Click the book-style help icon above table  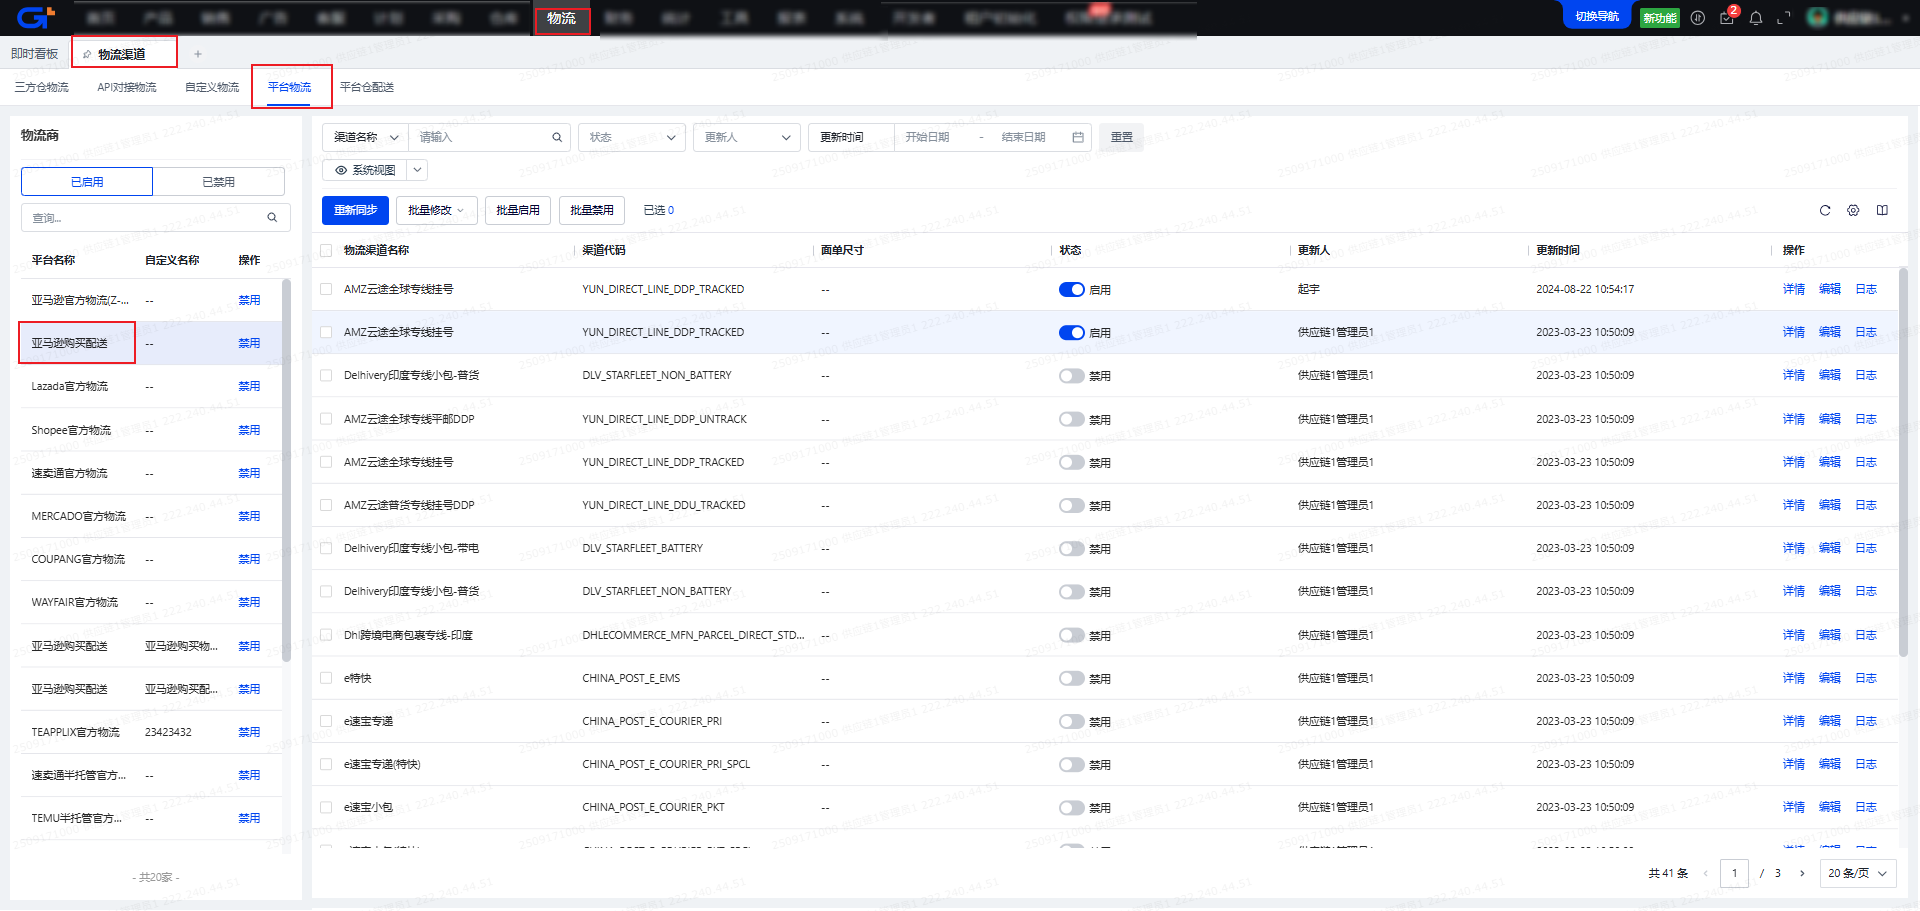[x=1882, y=210]
